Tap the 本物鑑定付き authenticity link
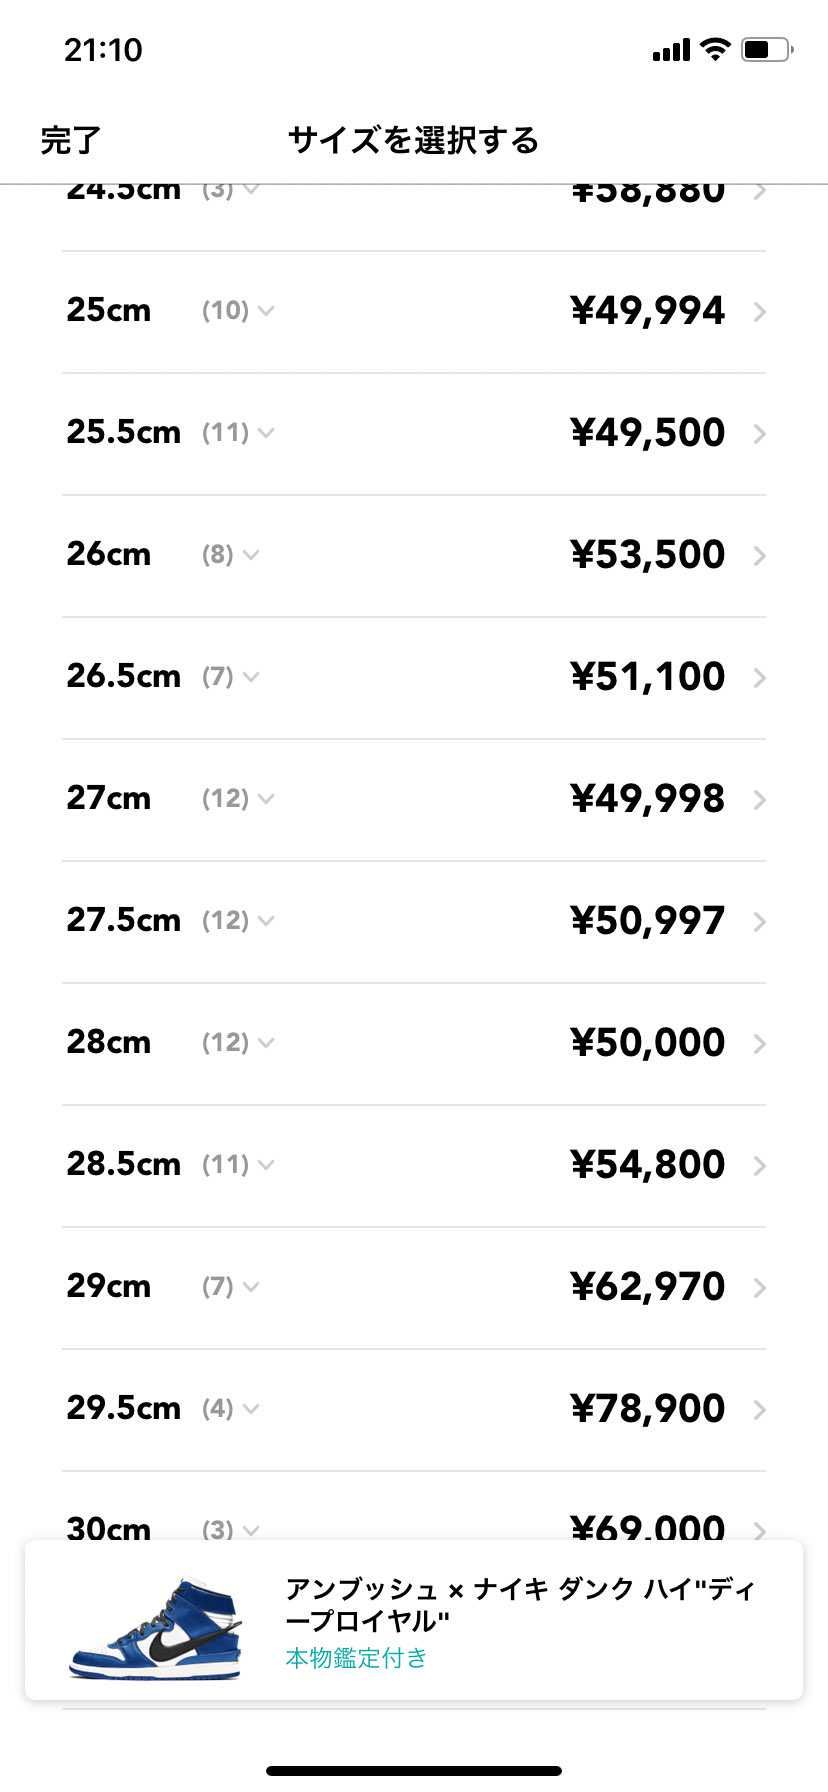 pyautogui.click(x=356, y=1658)
